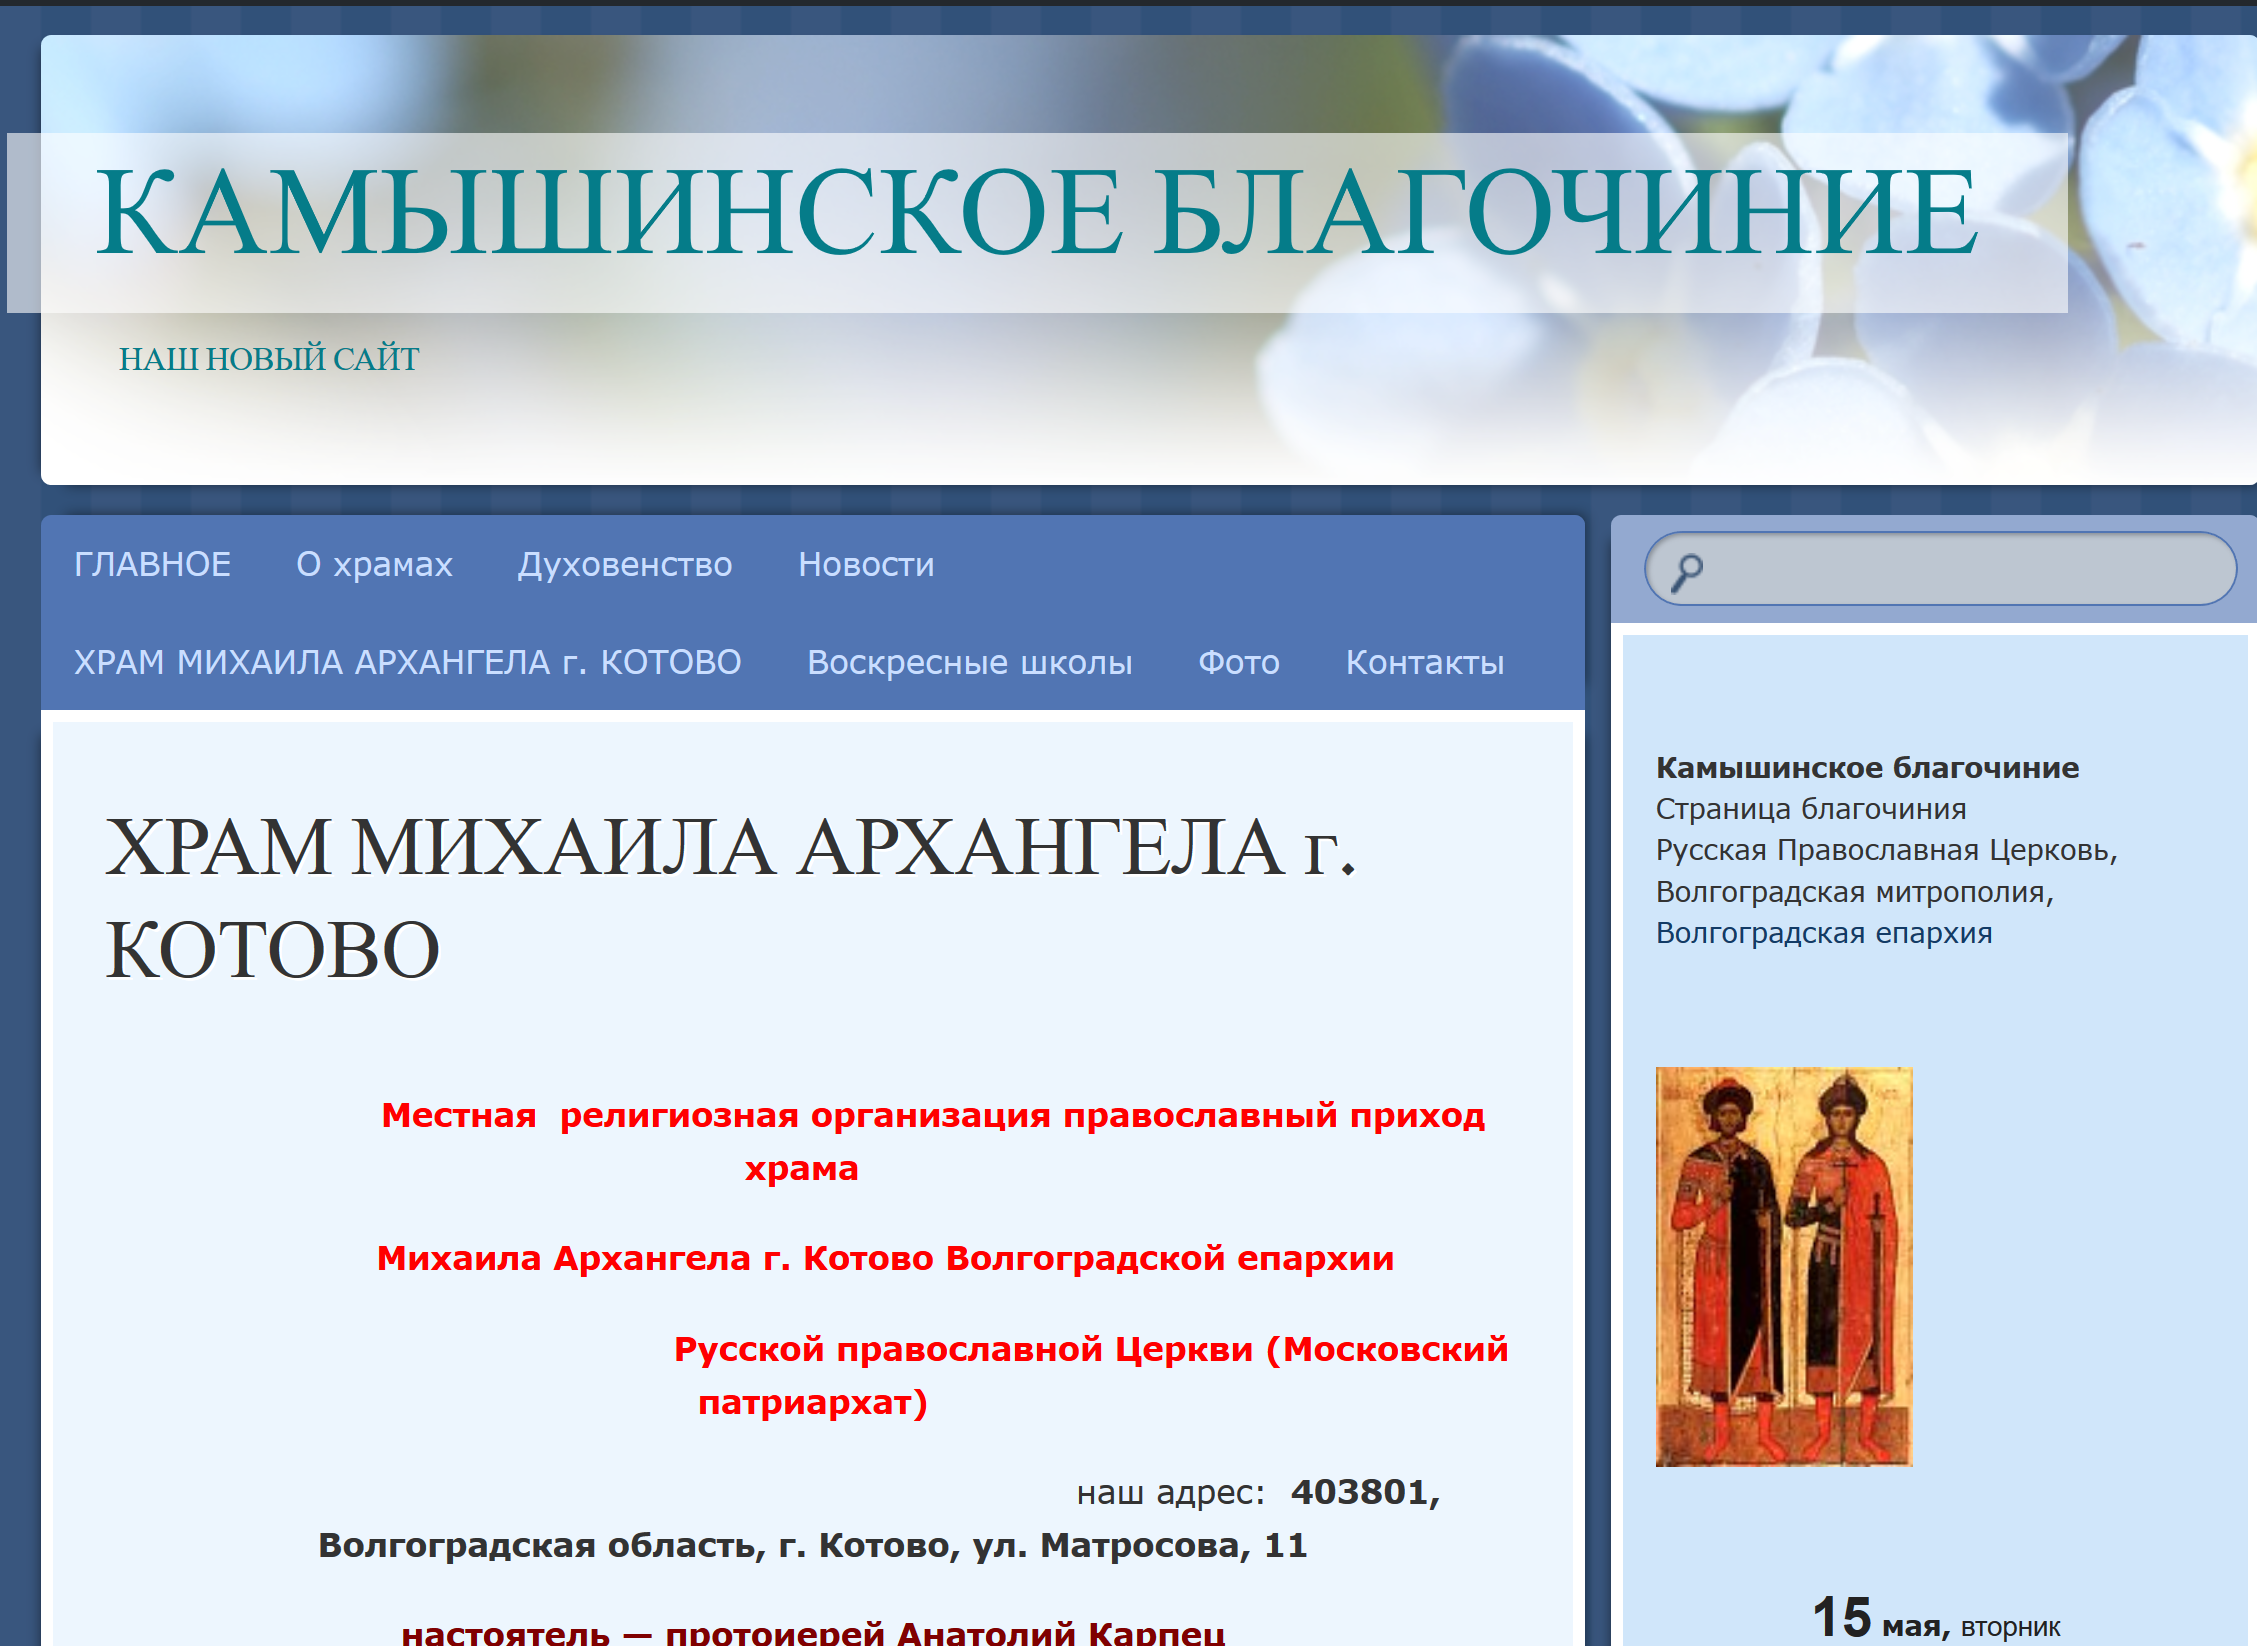Viewport: 2257px width, 1646px height.
Task: Click the sidebar line Волгоградская епархия
Action: pyautogui.click(x=1824, y=933)
